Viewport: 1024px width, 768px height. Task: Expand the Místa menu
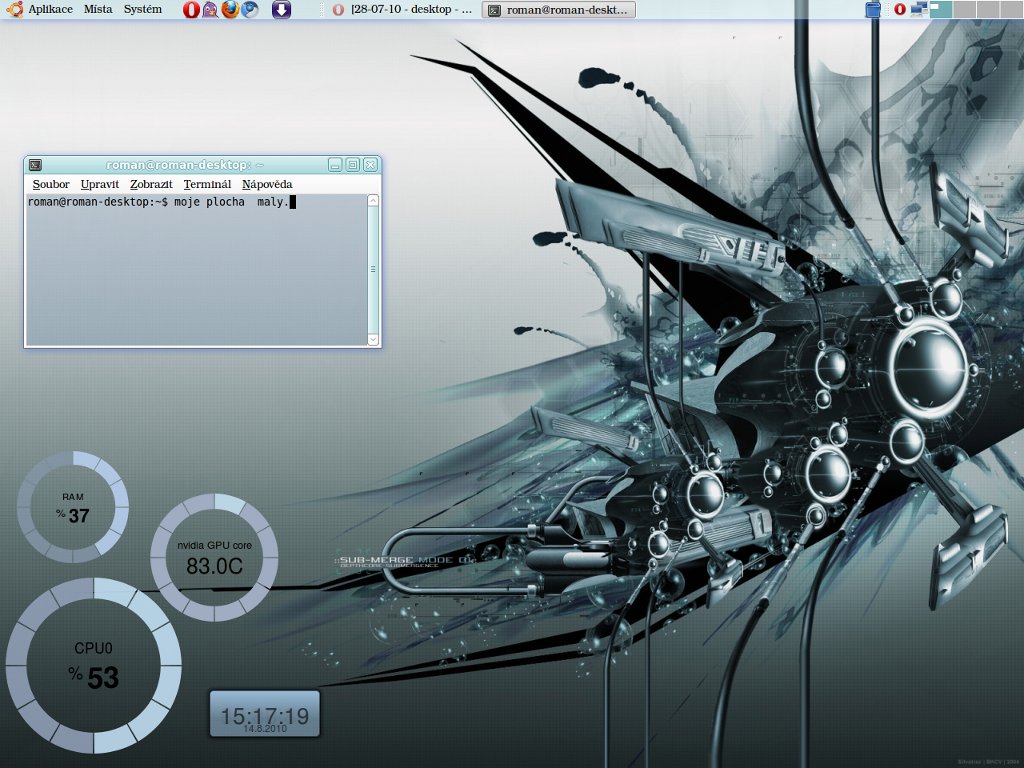tap(98, 9)
